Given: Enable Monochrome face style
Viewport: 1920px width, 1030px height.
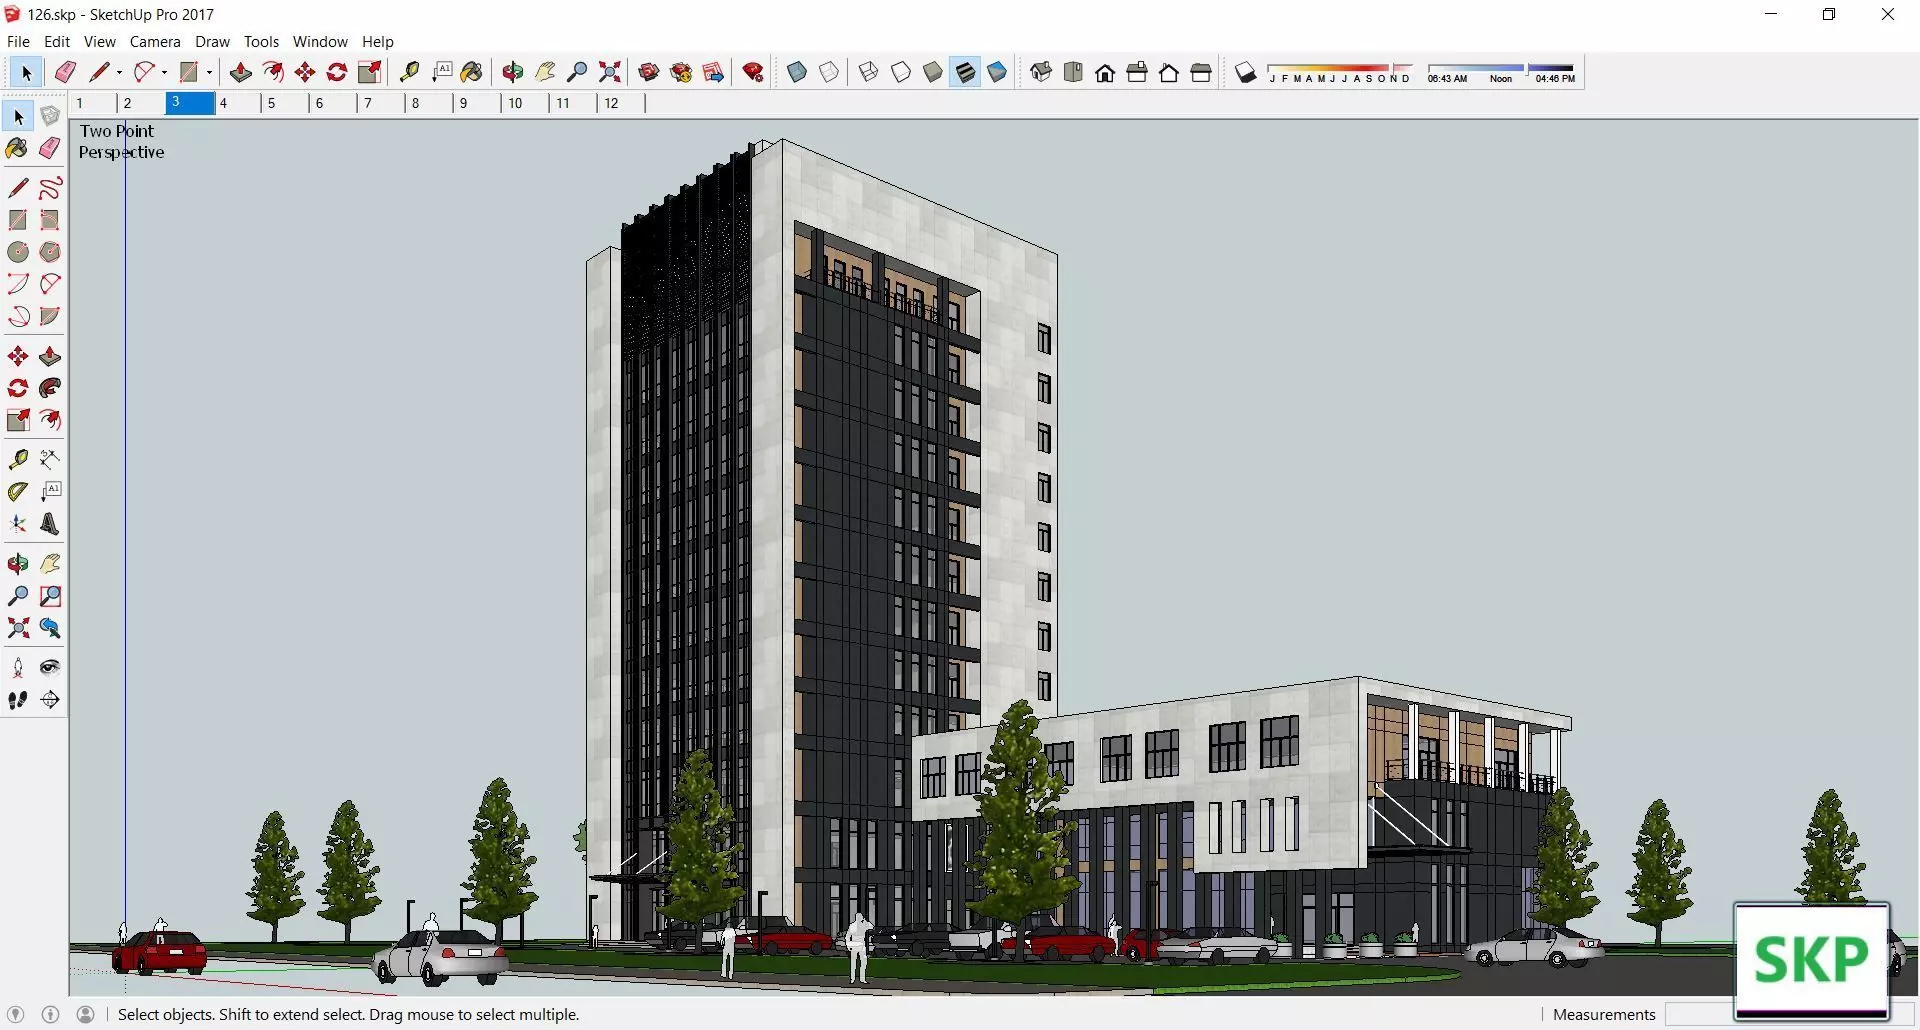Looking at the screenshot, I should 997,72.
